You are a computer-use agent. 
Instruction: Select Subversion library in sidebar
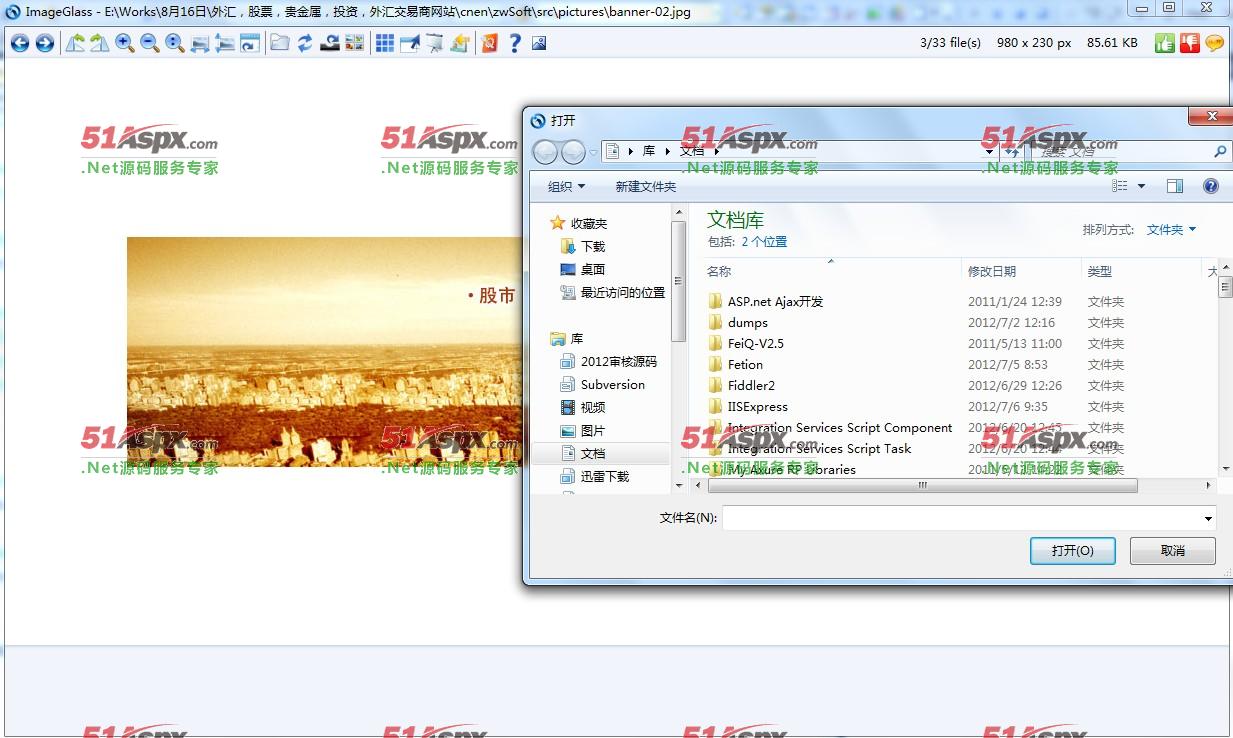coord(613,384)
